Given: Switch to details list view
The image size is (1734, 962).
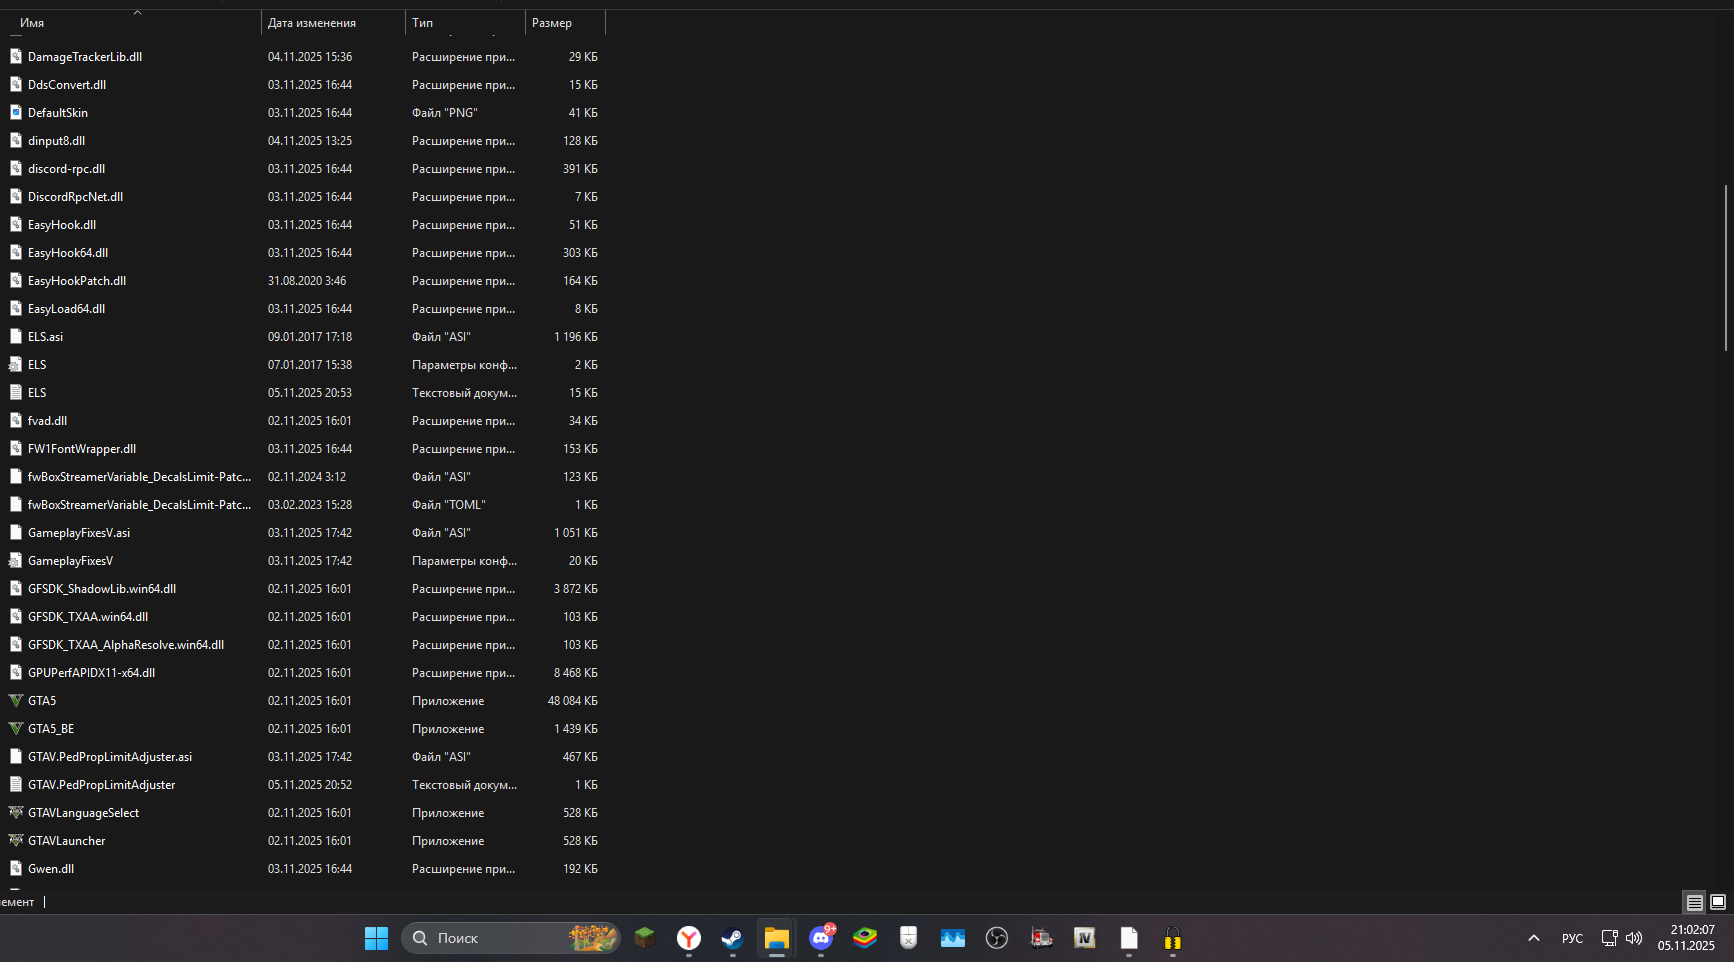Looking at the screenshot, I should 1694,902.
